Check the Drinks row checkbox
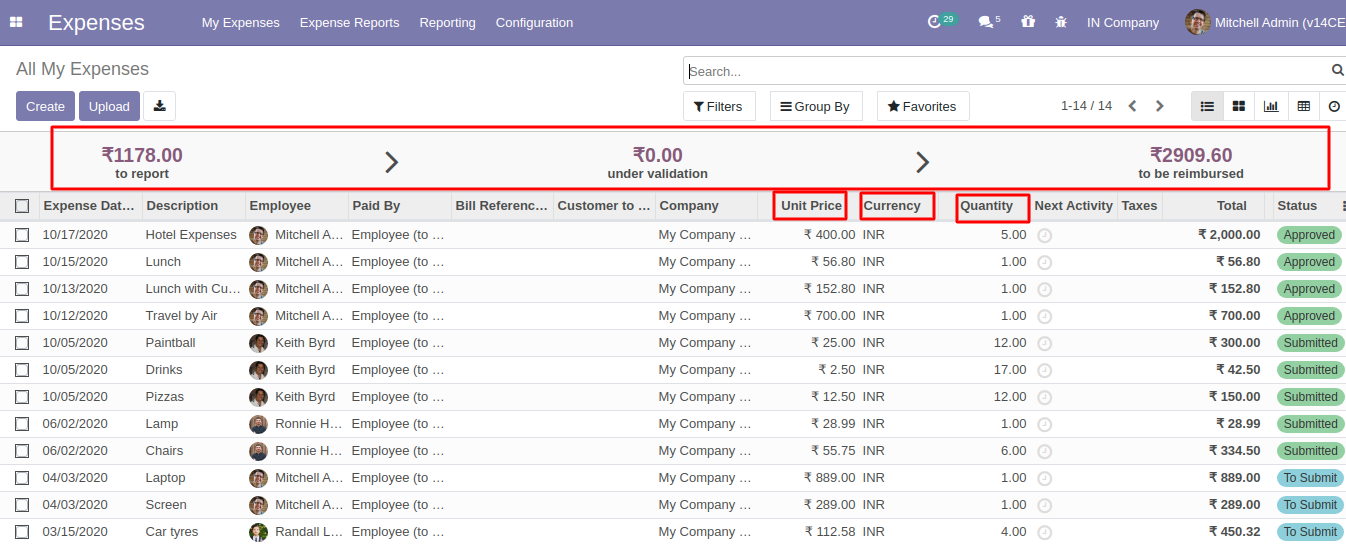The width and height of the screenshot is (1346, 544). tap(22, 370)
